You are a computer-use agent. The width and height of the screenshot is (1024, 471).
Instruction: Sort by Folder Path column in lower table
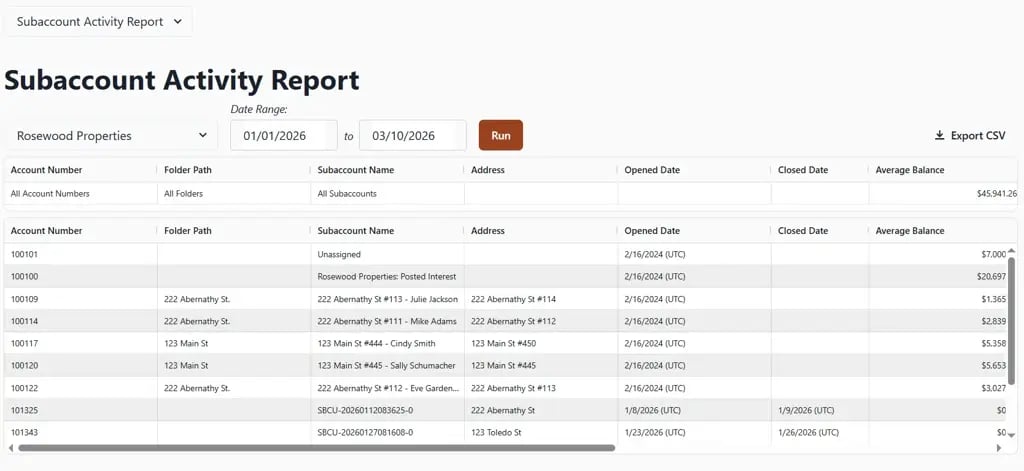tap(188, 231)
